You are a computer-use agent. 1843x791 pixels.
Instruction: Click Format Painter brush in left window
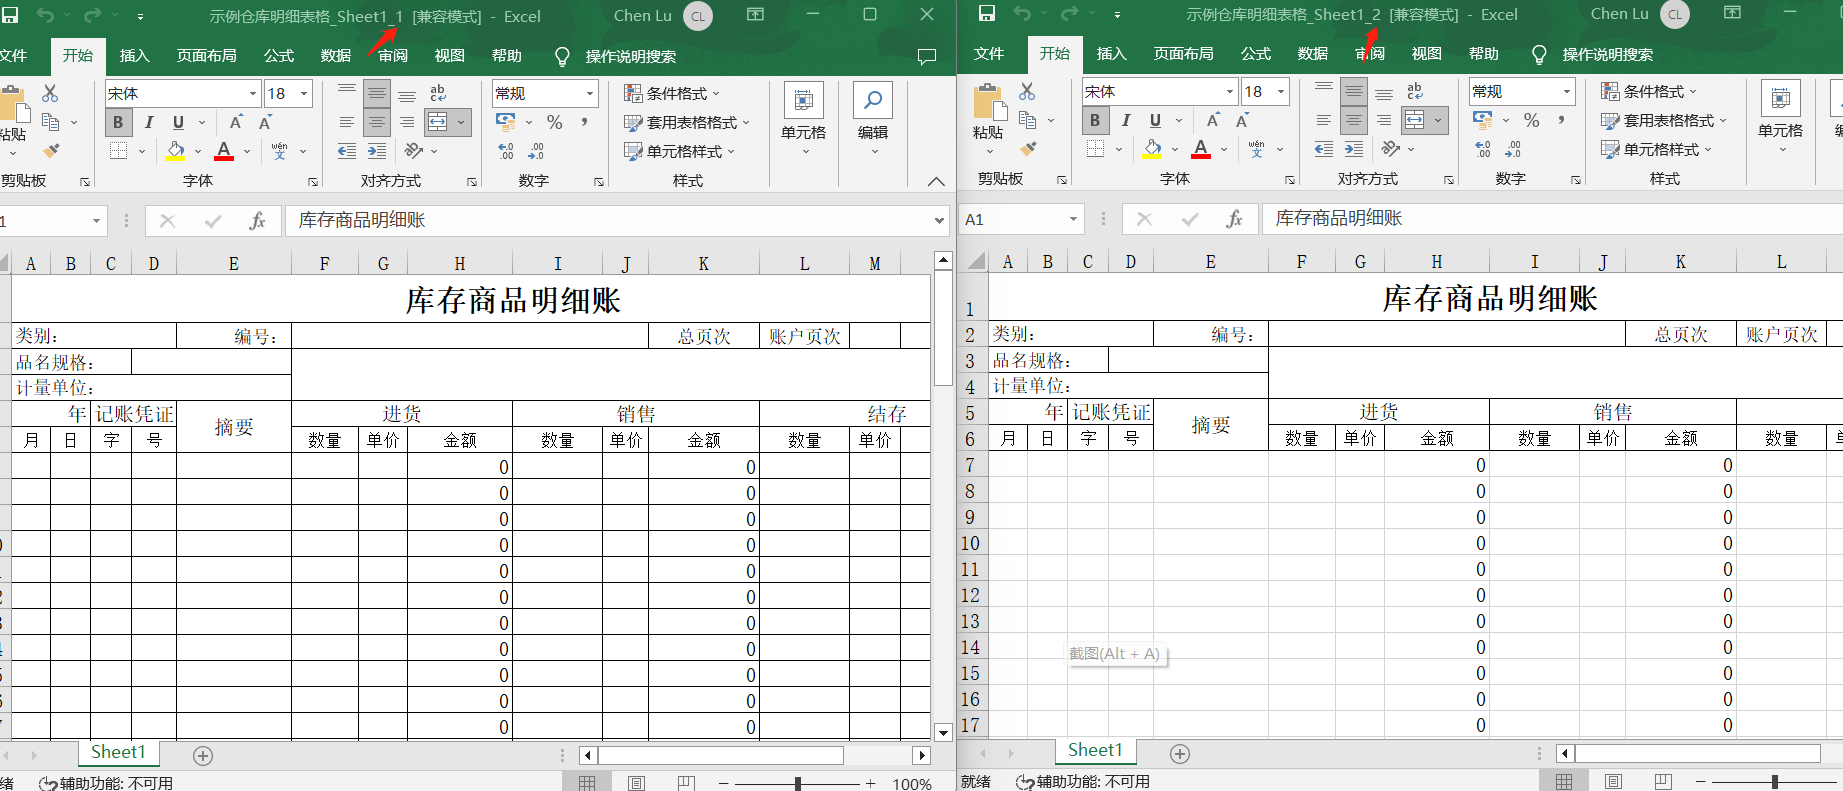coord(50,151)
